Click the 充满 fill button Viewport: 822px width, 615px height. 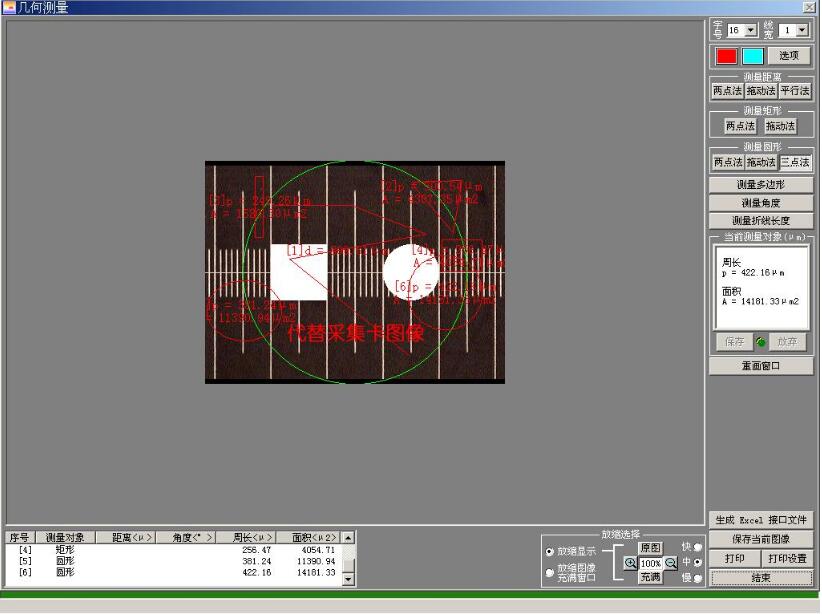(650, 578)
